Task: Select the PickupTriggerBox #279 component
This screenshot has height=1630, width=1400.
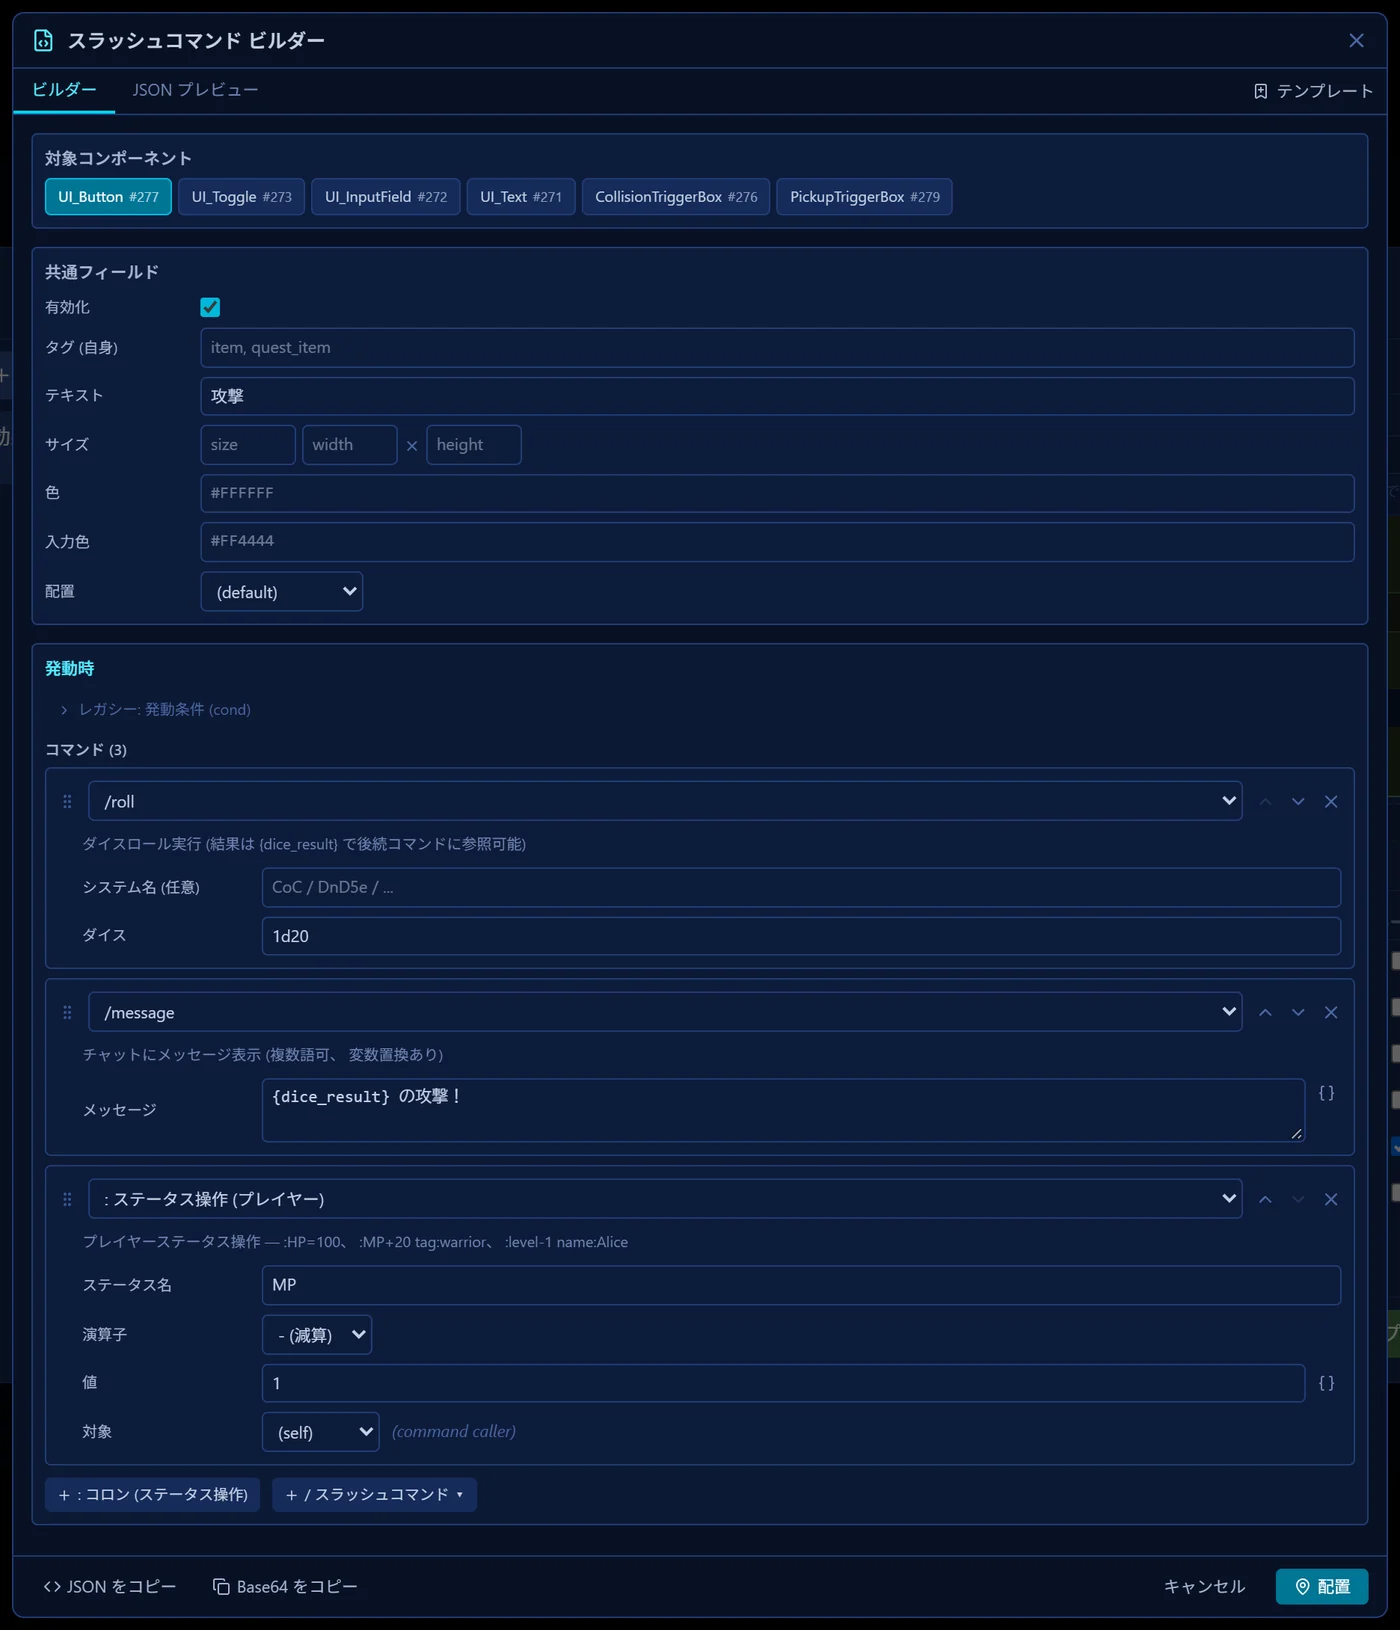Action: (864, 197)
